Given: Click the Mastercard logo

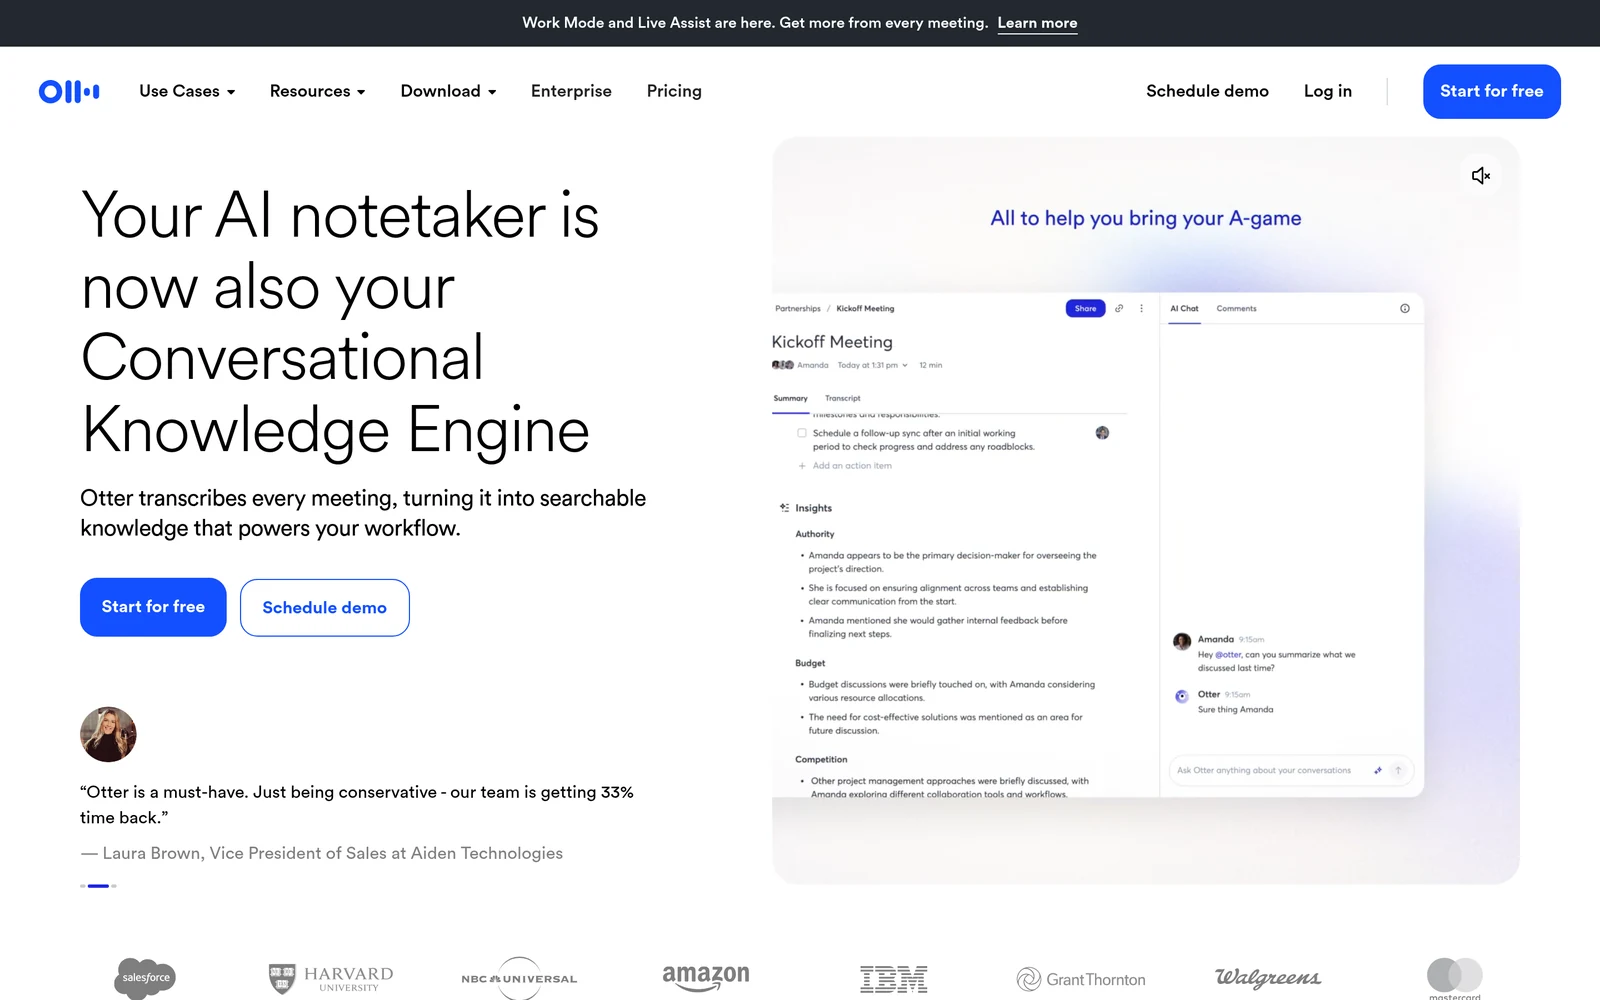Looking at the screenshot, I should (x=1455, y=977).
